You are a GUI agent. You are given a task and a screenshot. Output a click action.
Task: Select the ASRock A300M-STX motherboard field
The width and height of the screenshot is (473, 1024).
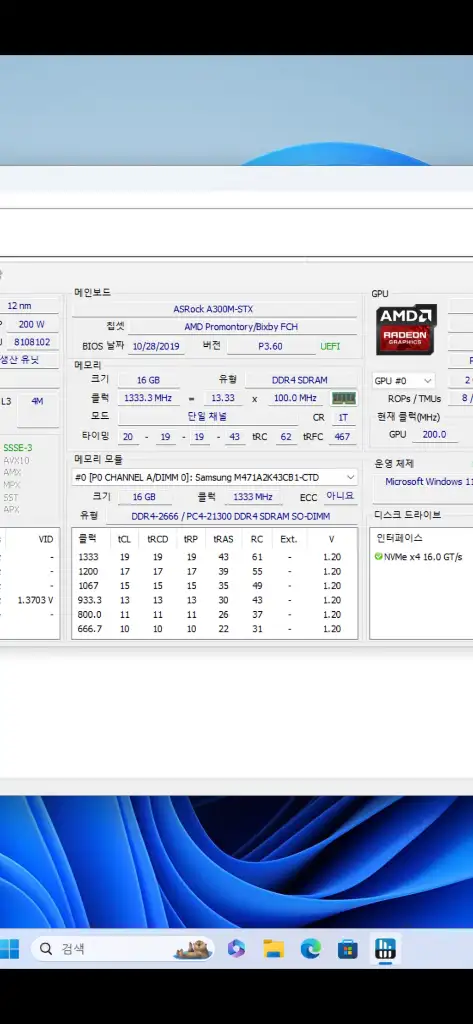pyautogui.click(x=213, y=309)
